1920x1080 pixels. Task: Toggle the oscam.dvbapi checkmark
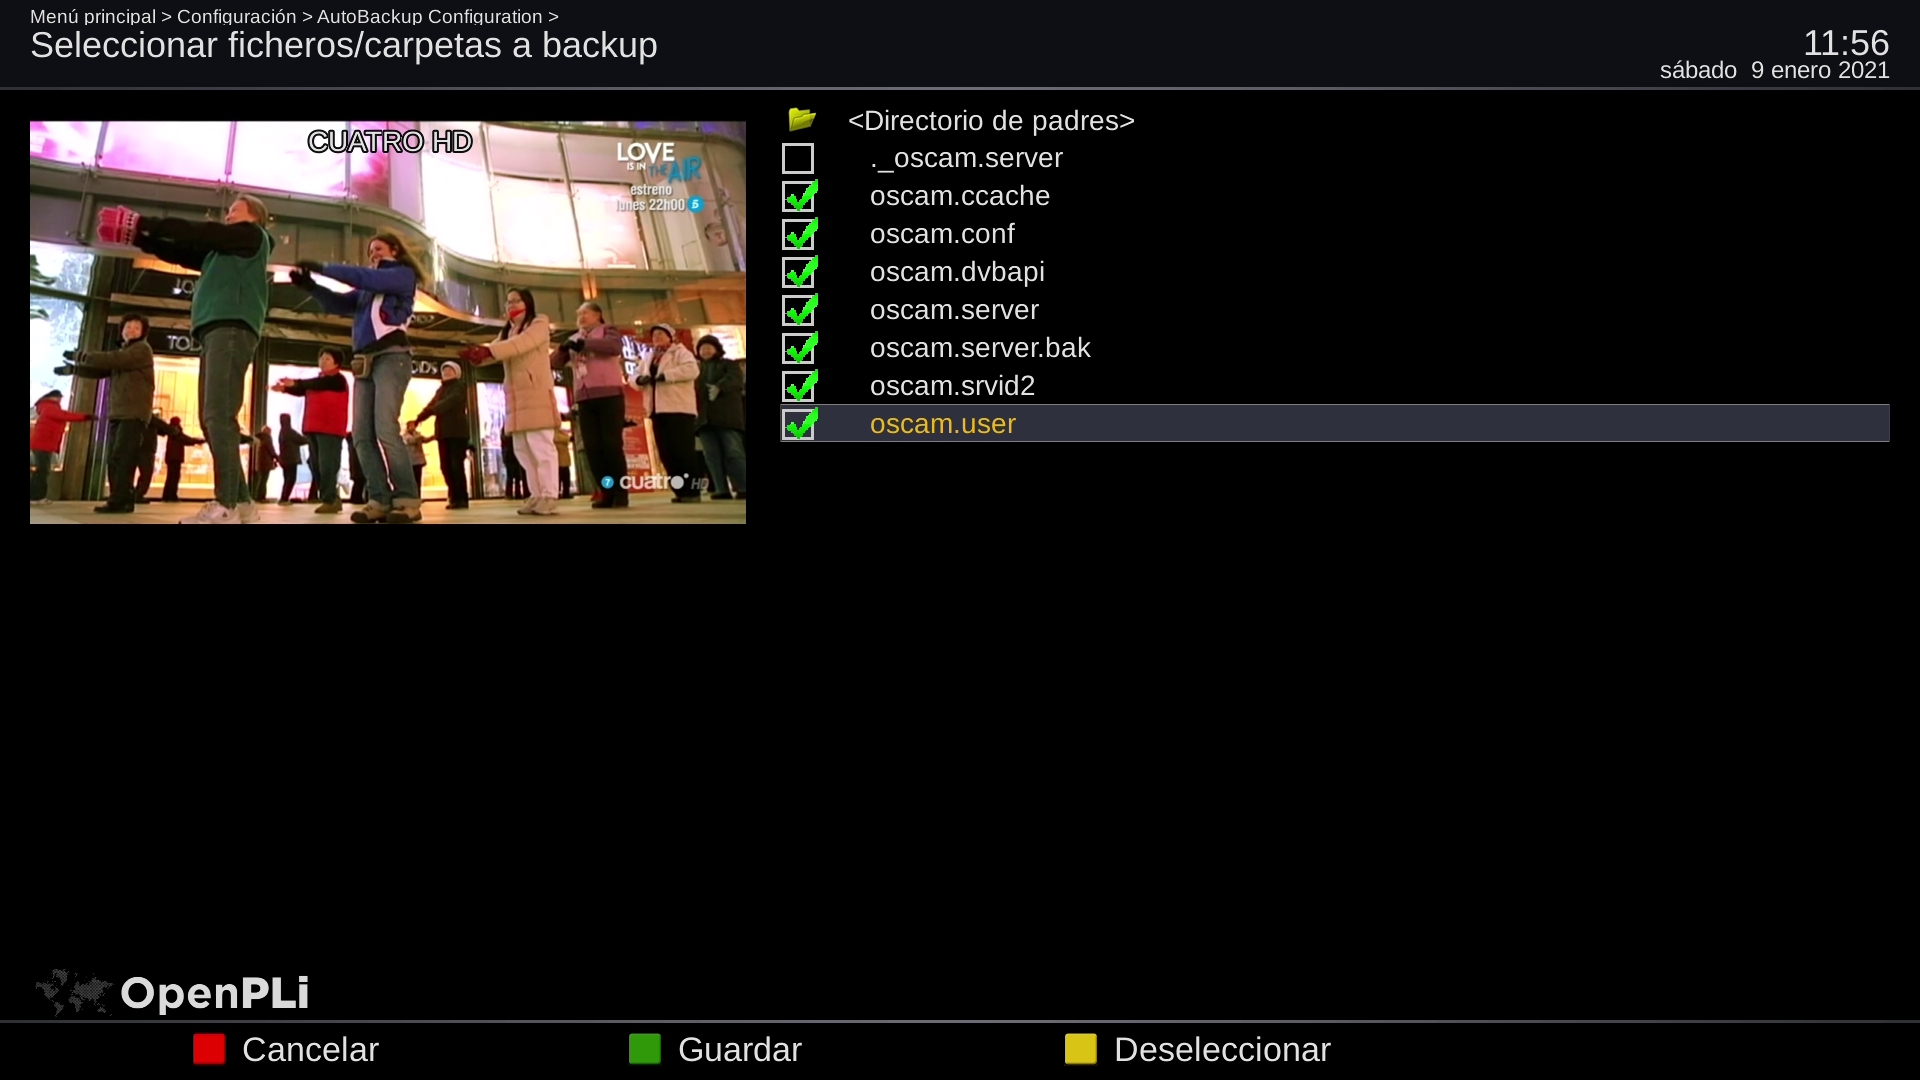pyautogui.click(x=799, y=272)
